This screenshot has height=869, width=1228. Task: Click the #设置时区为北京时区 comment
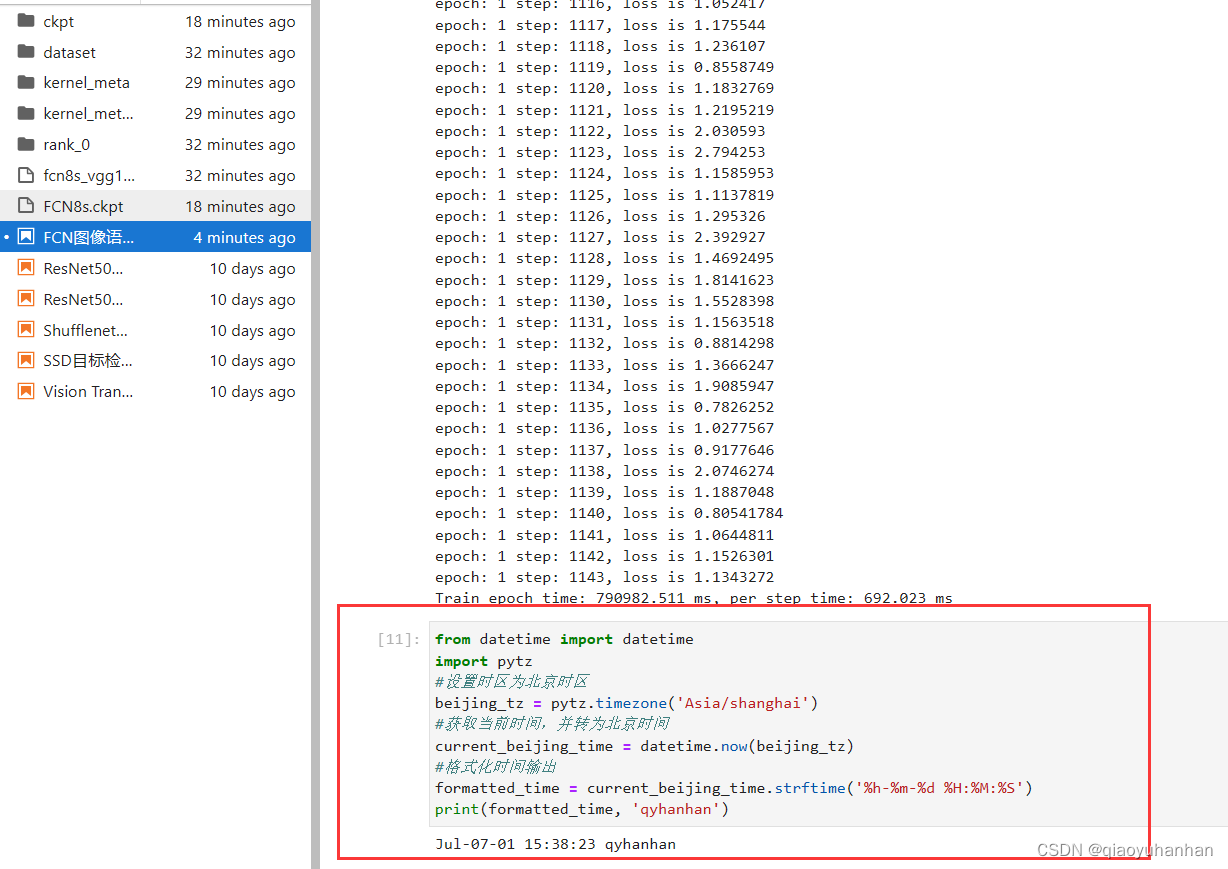pos(512,682)
